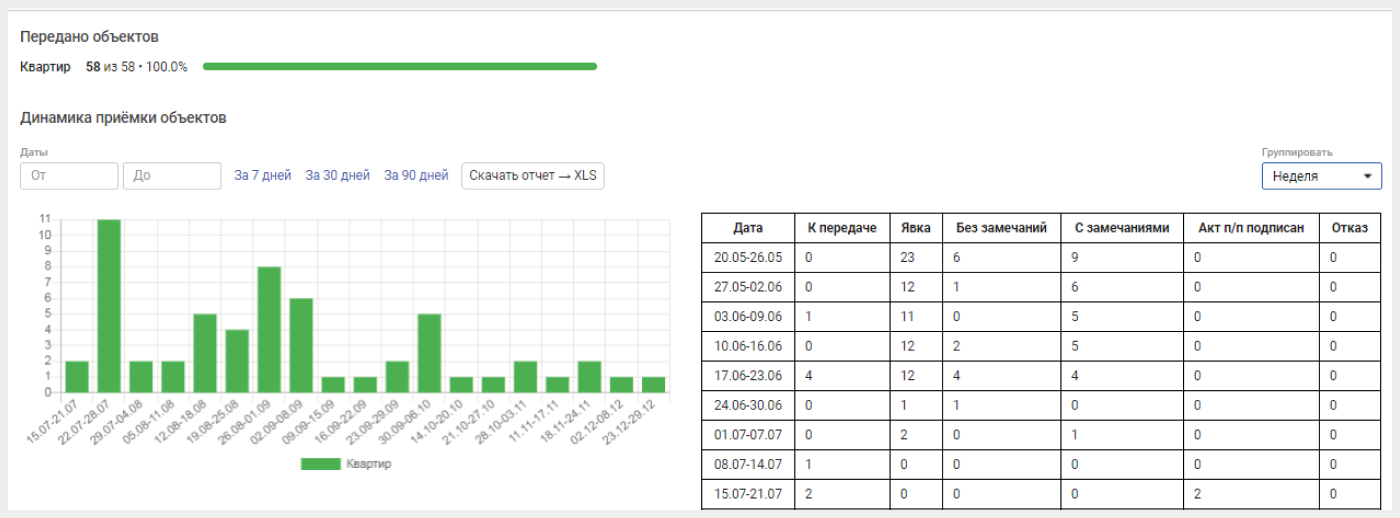Viewport: 1400px width, 518px height.
Task: Click the 'Акт п/п подписан' column header
Action: coord(1251,228)
